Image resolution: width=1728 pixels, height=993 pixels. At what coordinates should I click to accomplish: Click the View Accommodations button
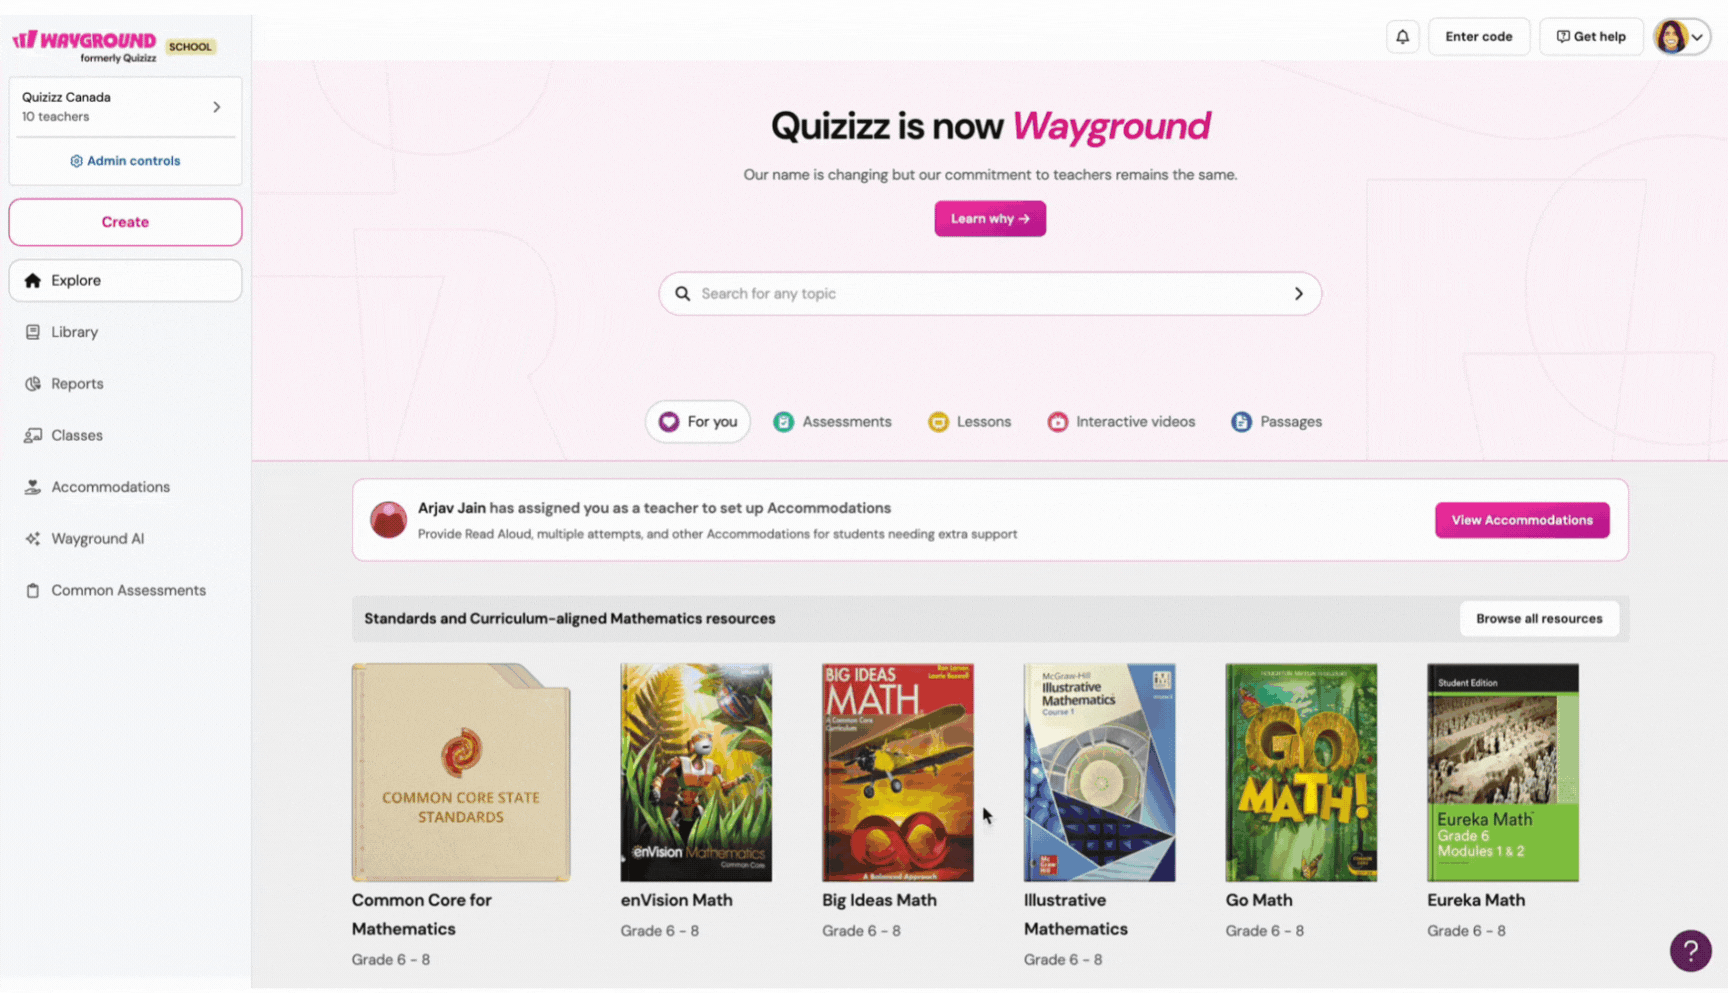[x=1521, y=520]
